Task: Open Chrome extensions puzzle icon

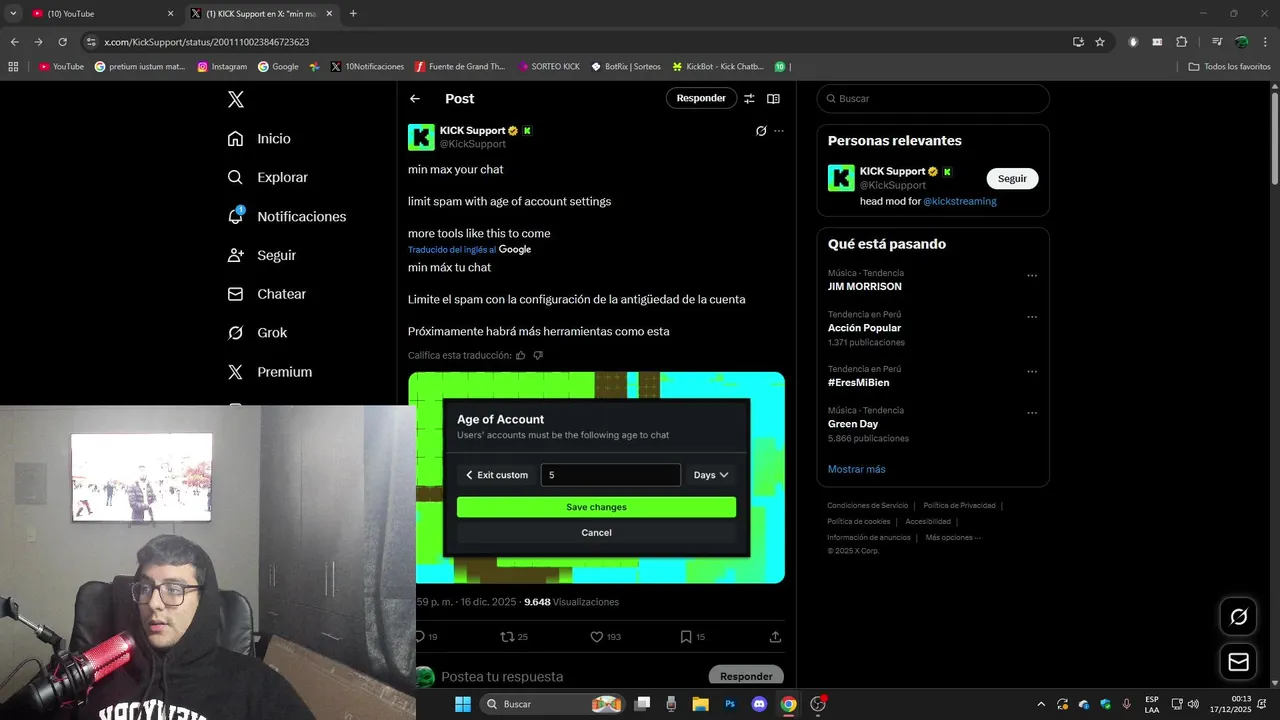Action: click(x=1181, y=42)
